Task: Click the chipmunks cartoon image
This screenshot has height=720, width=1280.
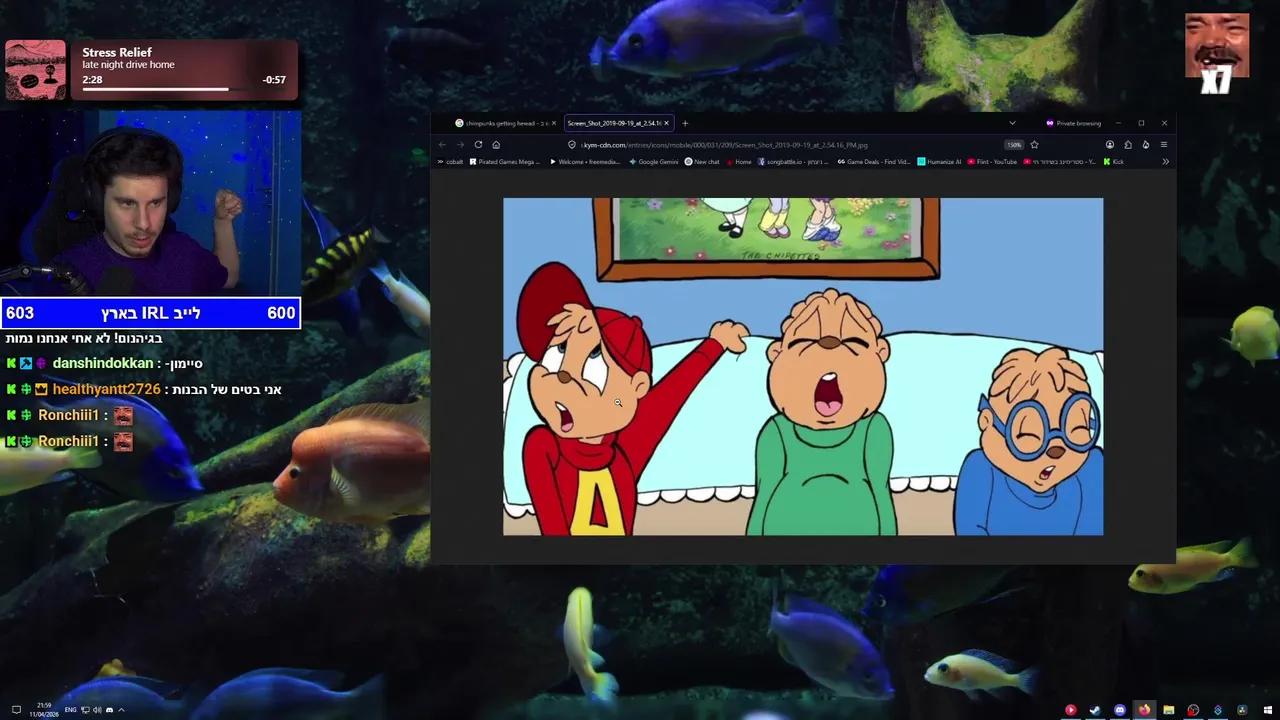Action: [x=803, y=366]
